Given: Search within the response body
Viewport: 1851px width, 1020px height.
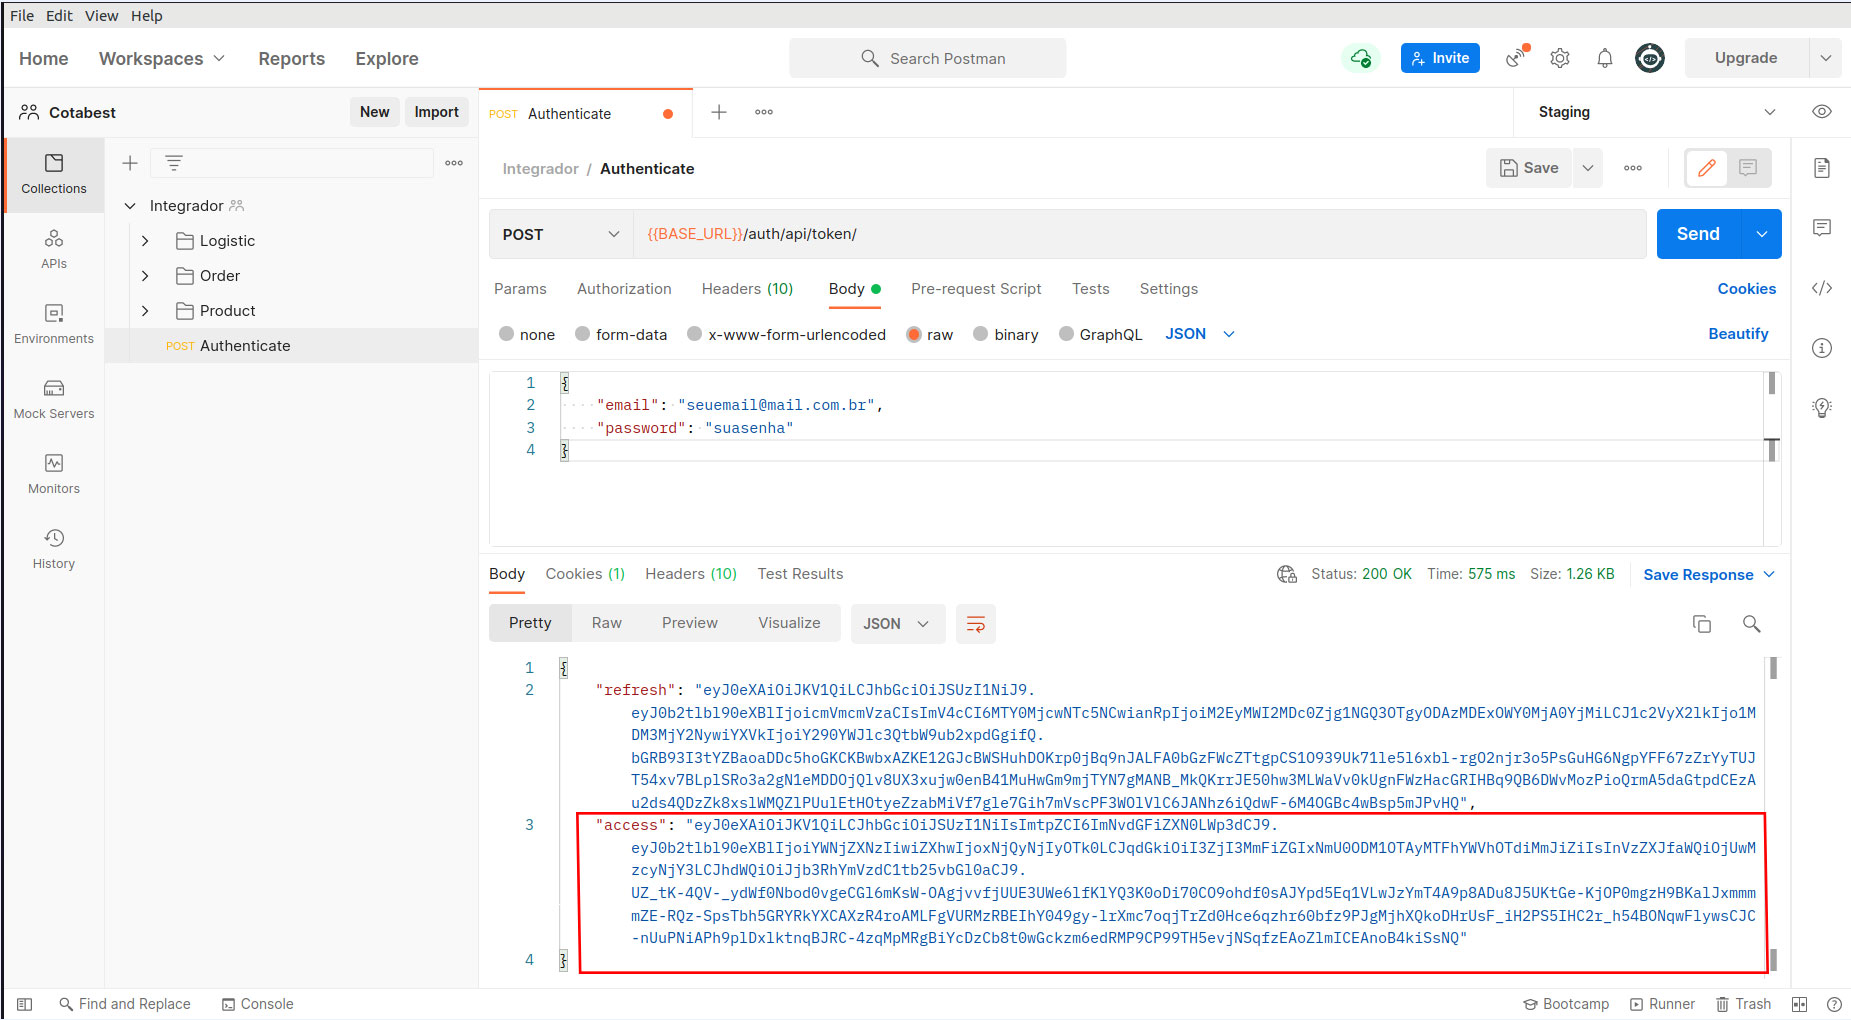Looking at the screenshot, I should coord(1751,624).
